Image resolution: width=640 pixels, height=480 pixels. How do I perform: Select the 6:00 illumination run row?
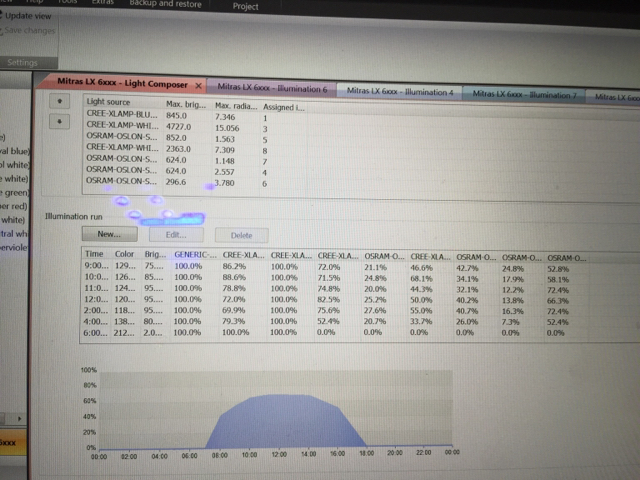coord(97,331)
